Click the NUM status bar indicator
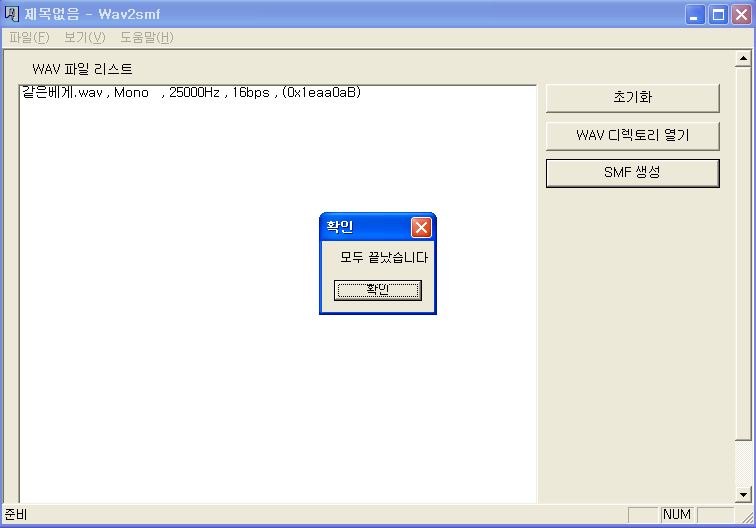The height and width of the screenshot is (528, 756). 676,514
